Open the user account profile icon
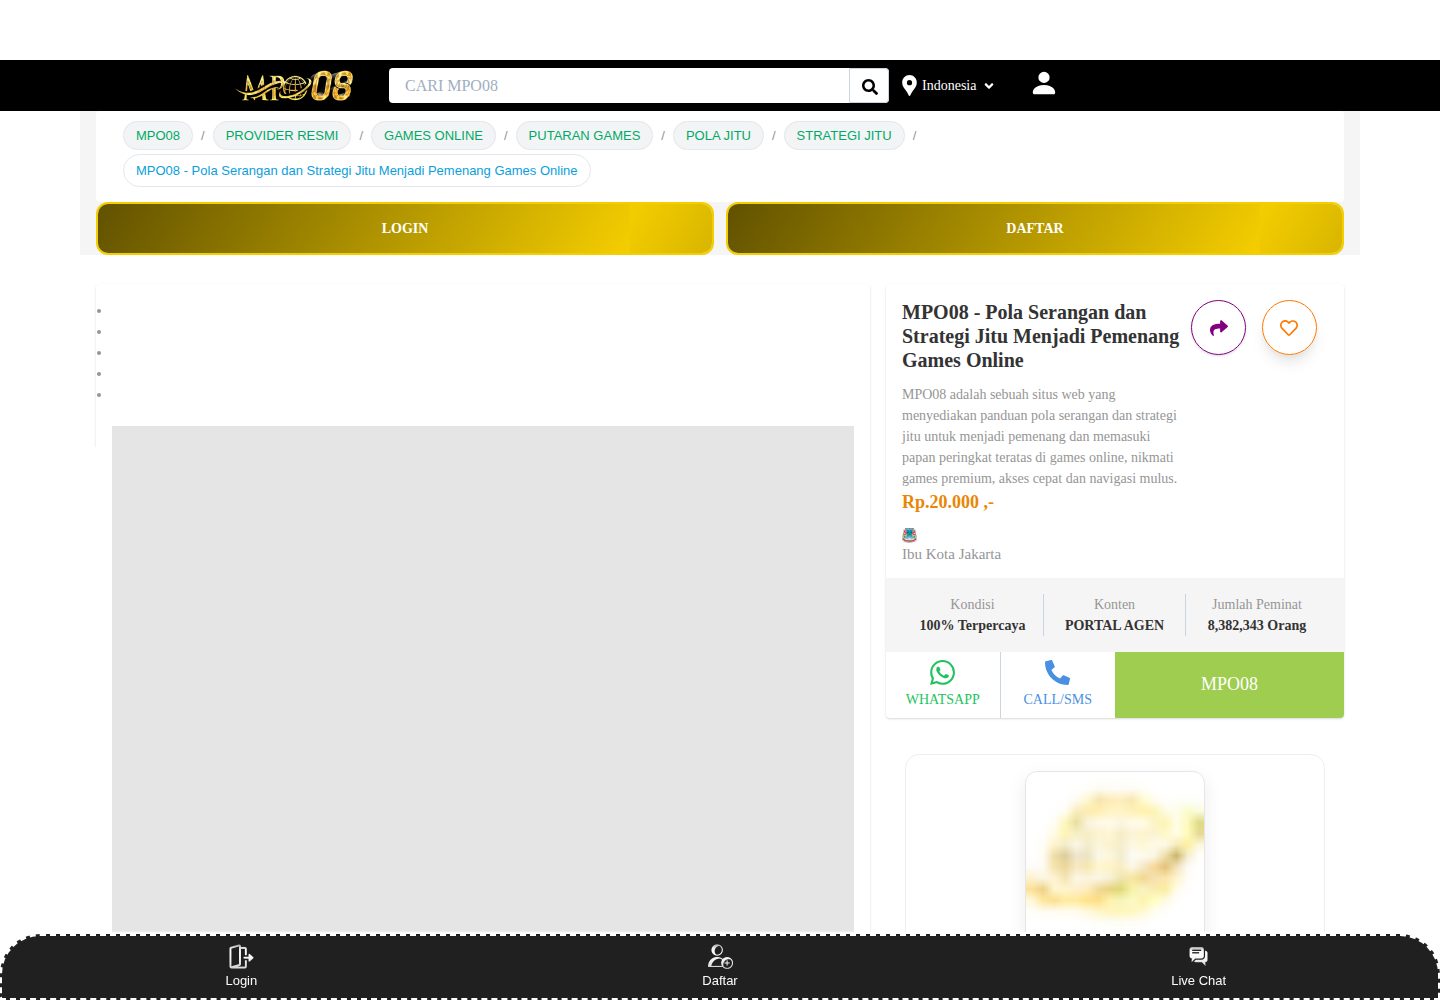 (x=1044, y=83)
